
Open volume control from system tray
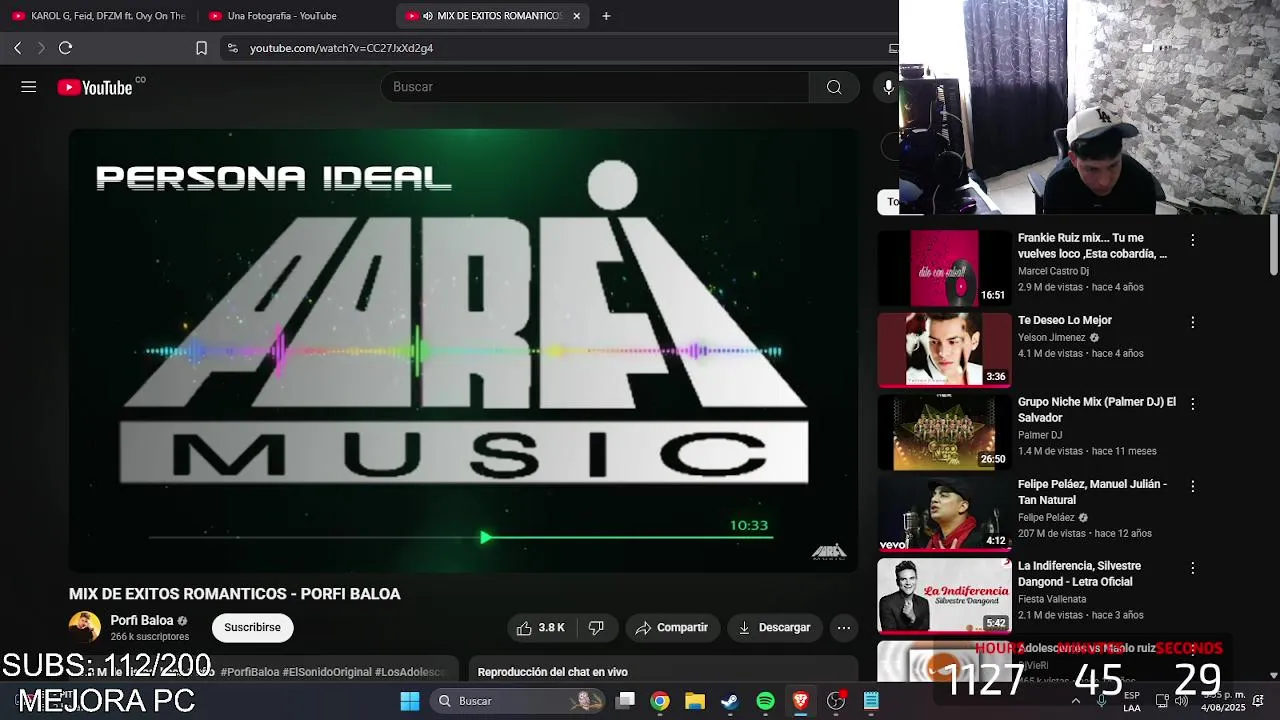pyautogui.click(x=1181, y=701)
